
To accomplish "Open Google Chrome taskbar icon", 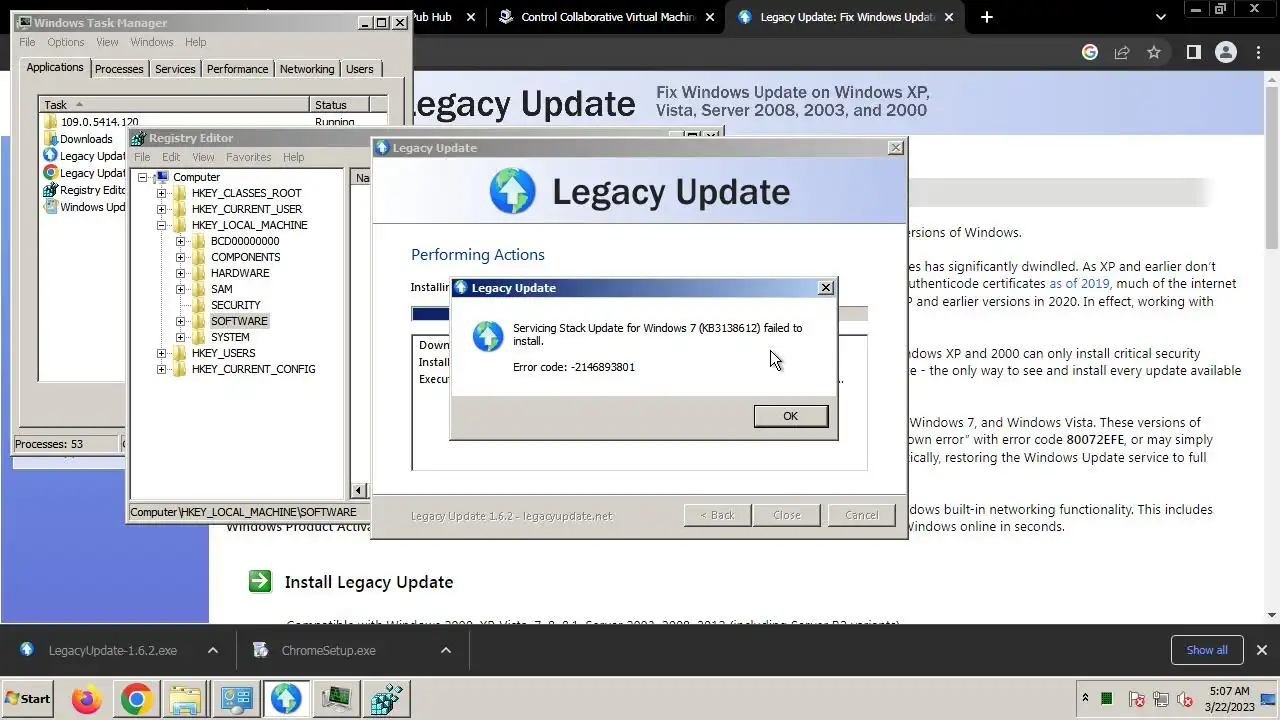I will tap(136, 699).
